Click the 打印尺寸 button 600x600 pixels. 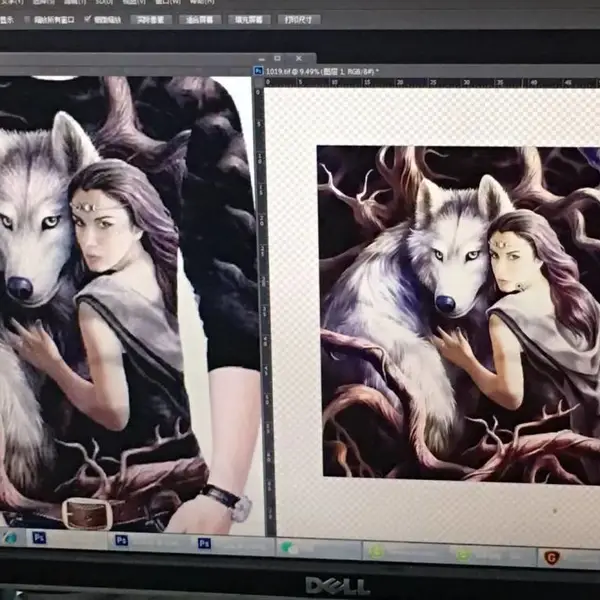298,20
